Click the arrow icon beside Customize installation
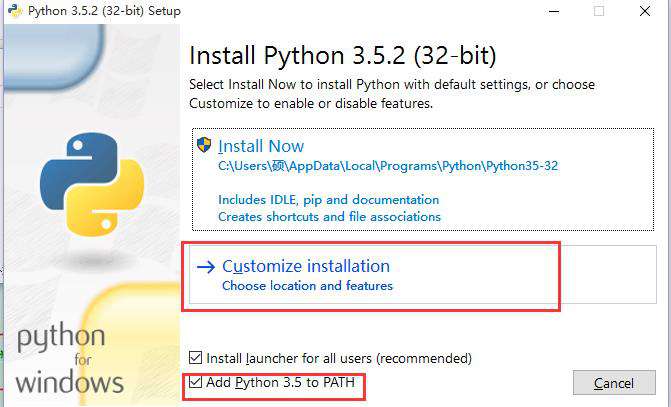This screenshot has width=671, height=407. [x=206, y=267]
